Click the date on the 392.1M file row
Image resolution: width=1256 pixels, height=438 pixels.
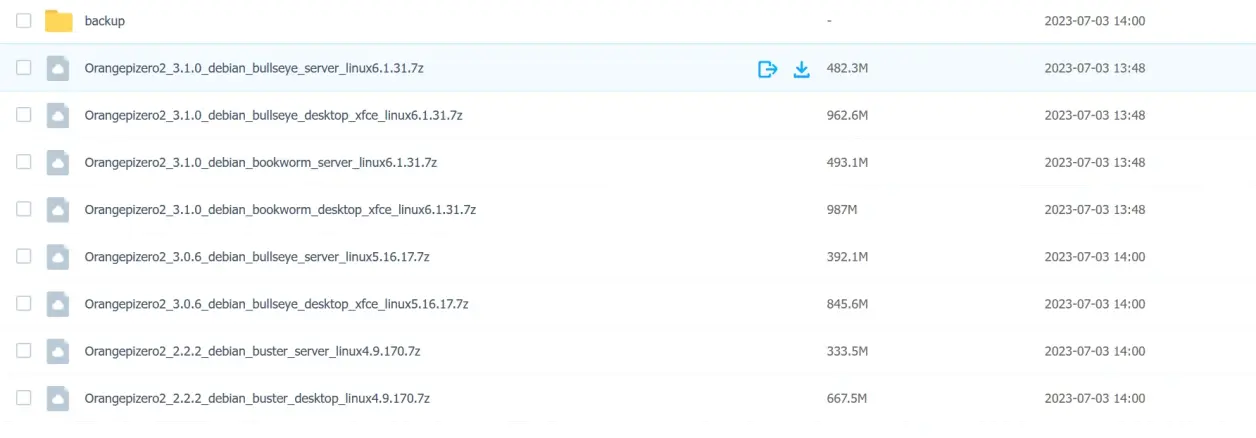(x=1094, y=257)
